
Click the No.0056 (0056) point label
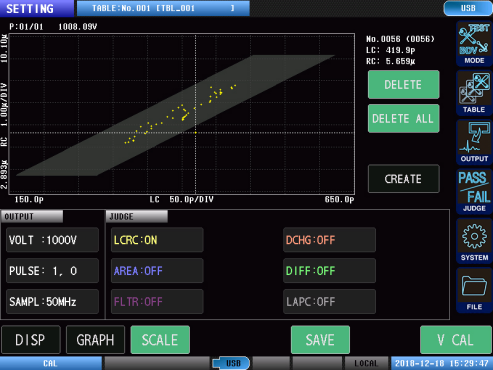400,39
